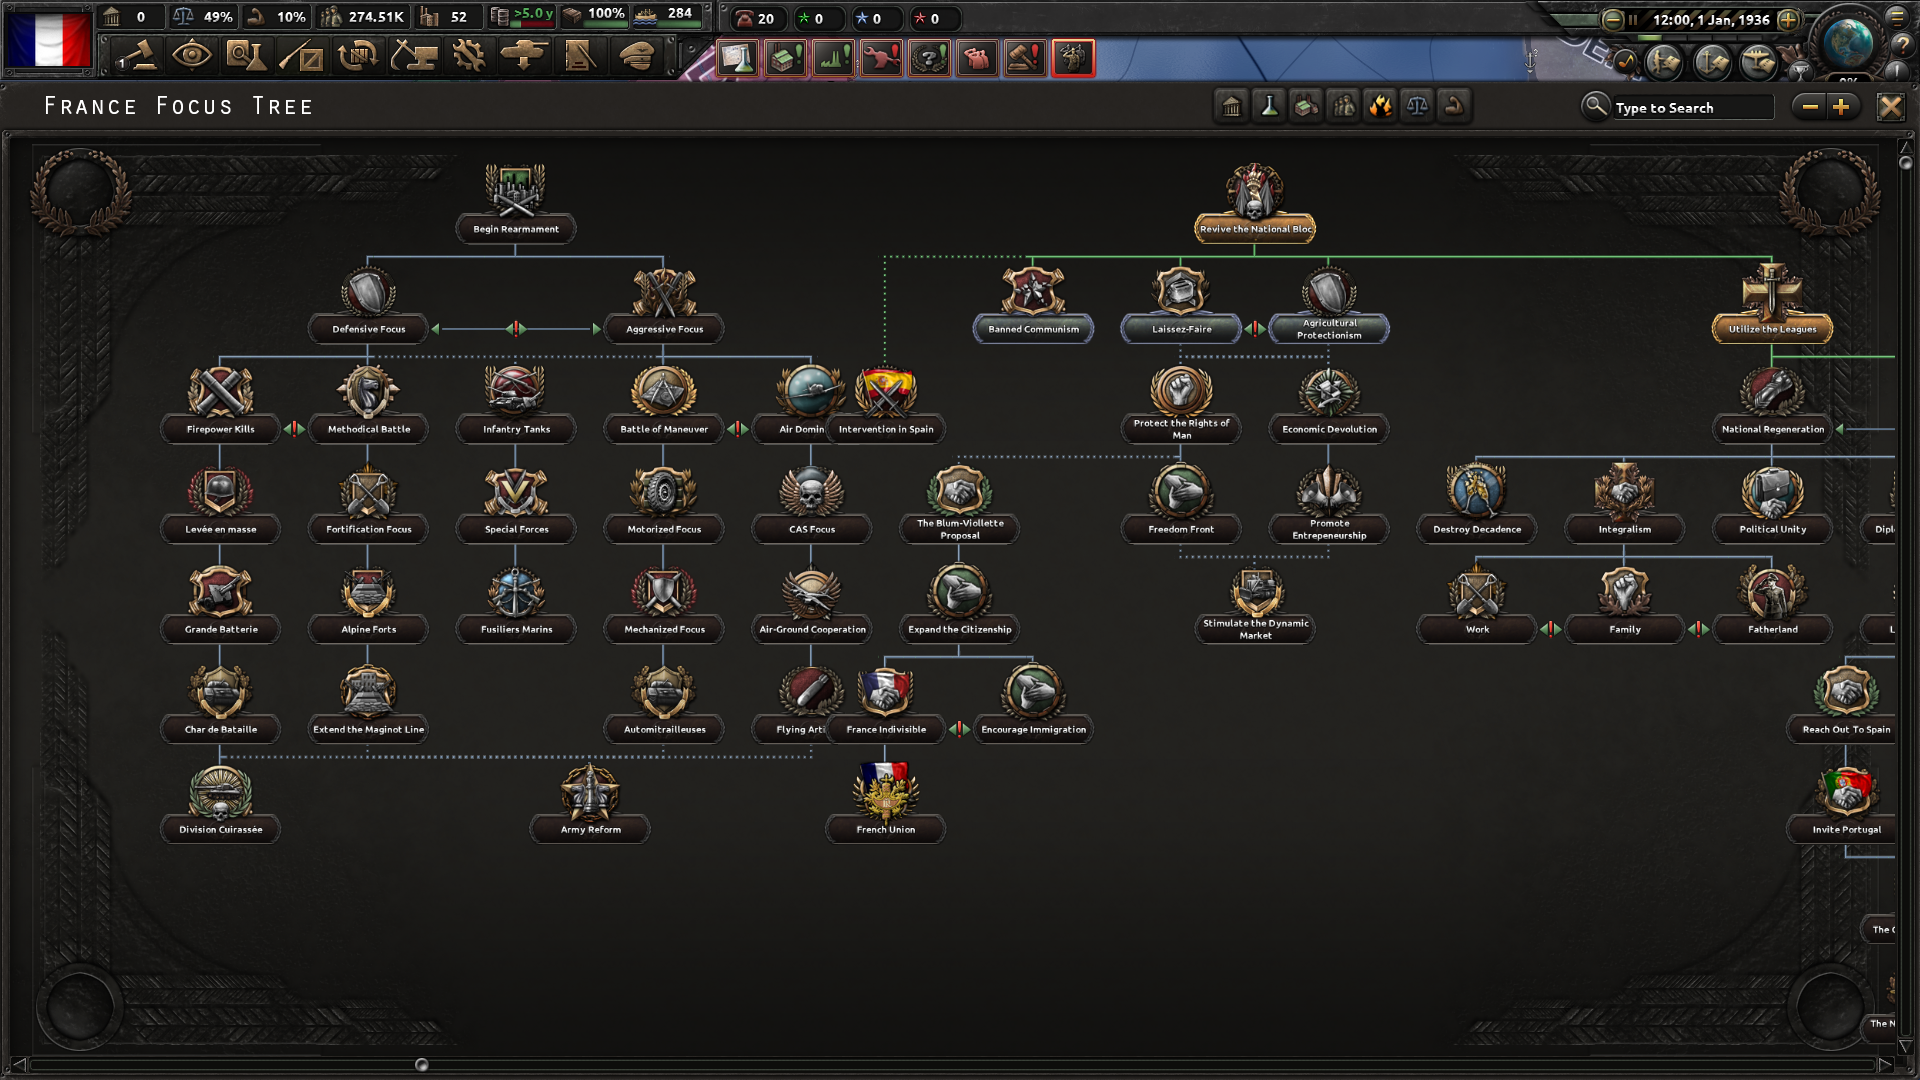Click the research flask alert

[737, 58]
